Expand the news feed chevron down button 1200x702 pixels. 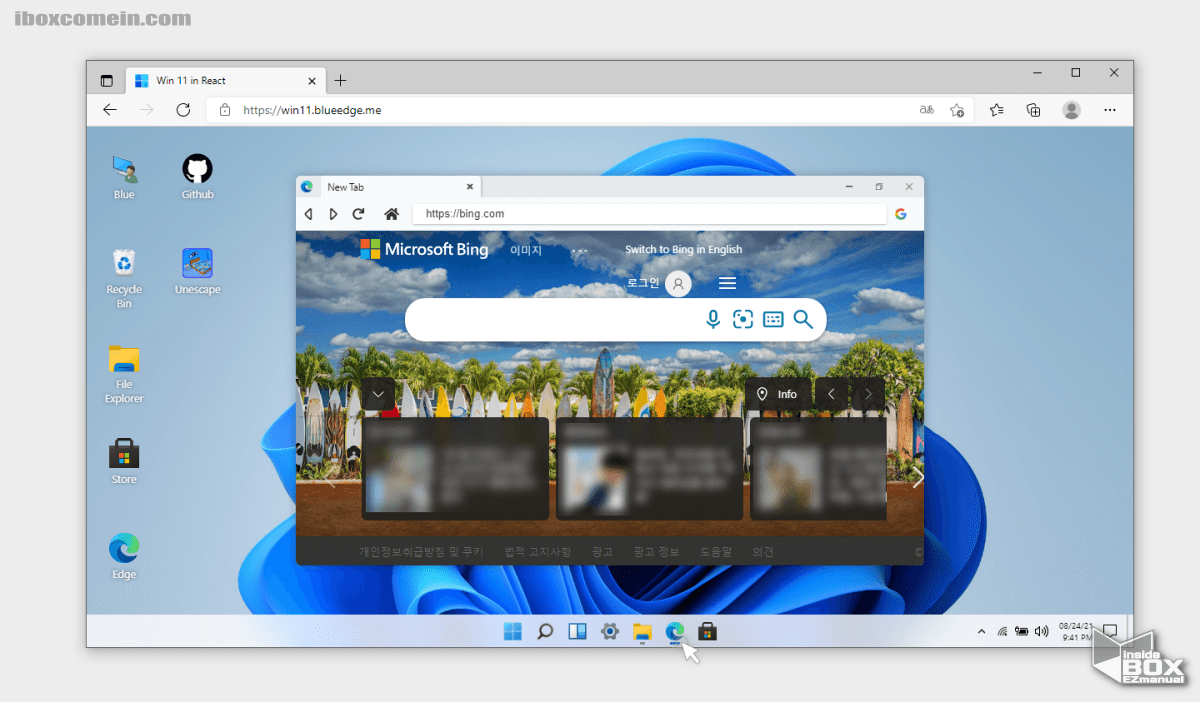point(378,394)
